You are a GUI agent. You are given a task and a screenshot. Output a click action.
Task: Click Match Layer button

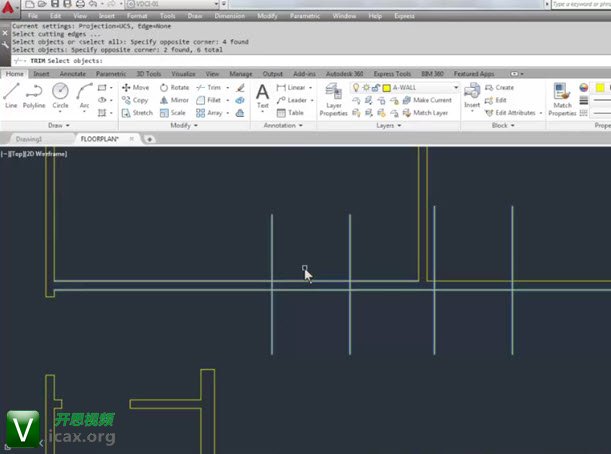pos(425,113)
